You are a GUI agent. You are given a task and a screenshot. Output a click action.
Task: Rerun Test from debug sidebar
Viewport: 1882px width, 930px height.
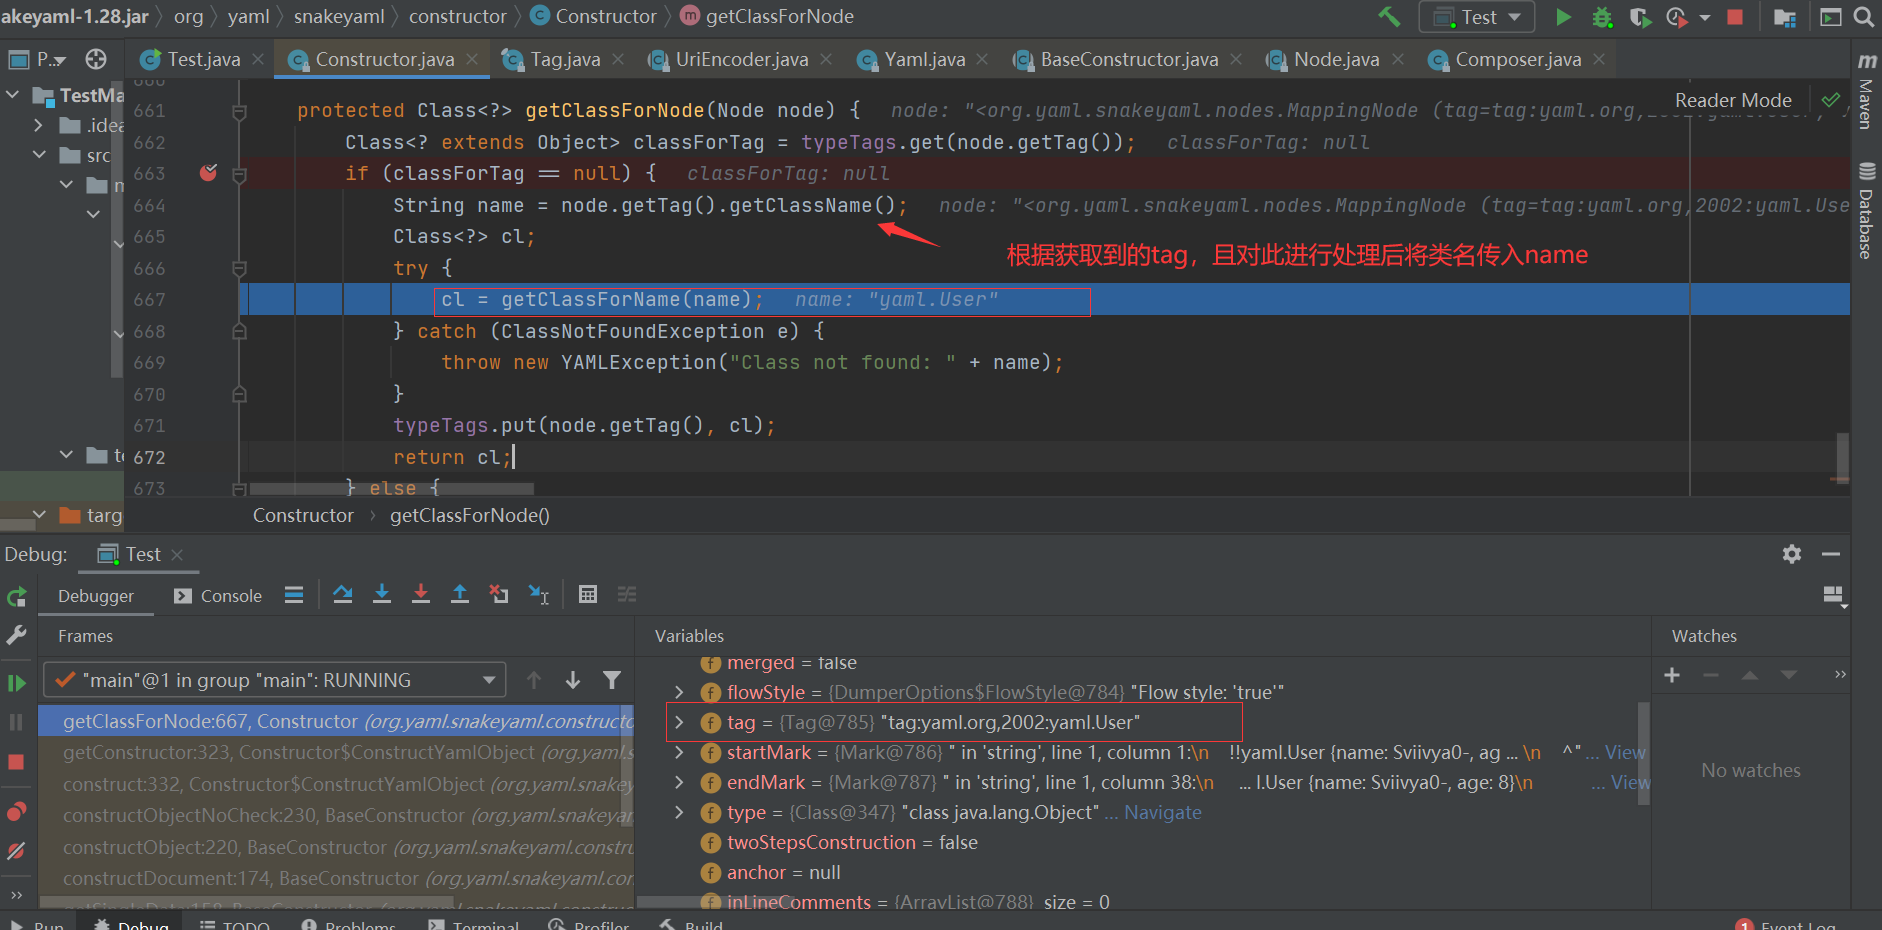(x=16, y=597)
